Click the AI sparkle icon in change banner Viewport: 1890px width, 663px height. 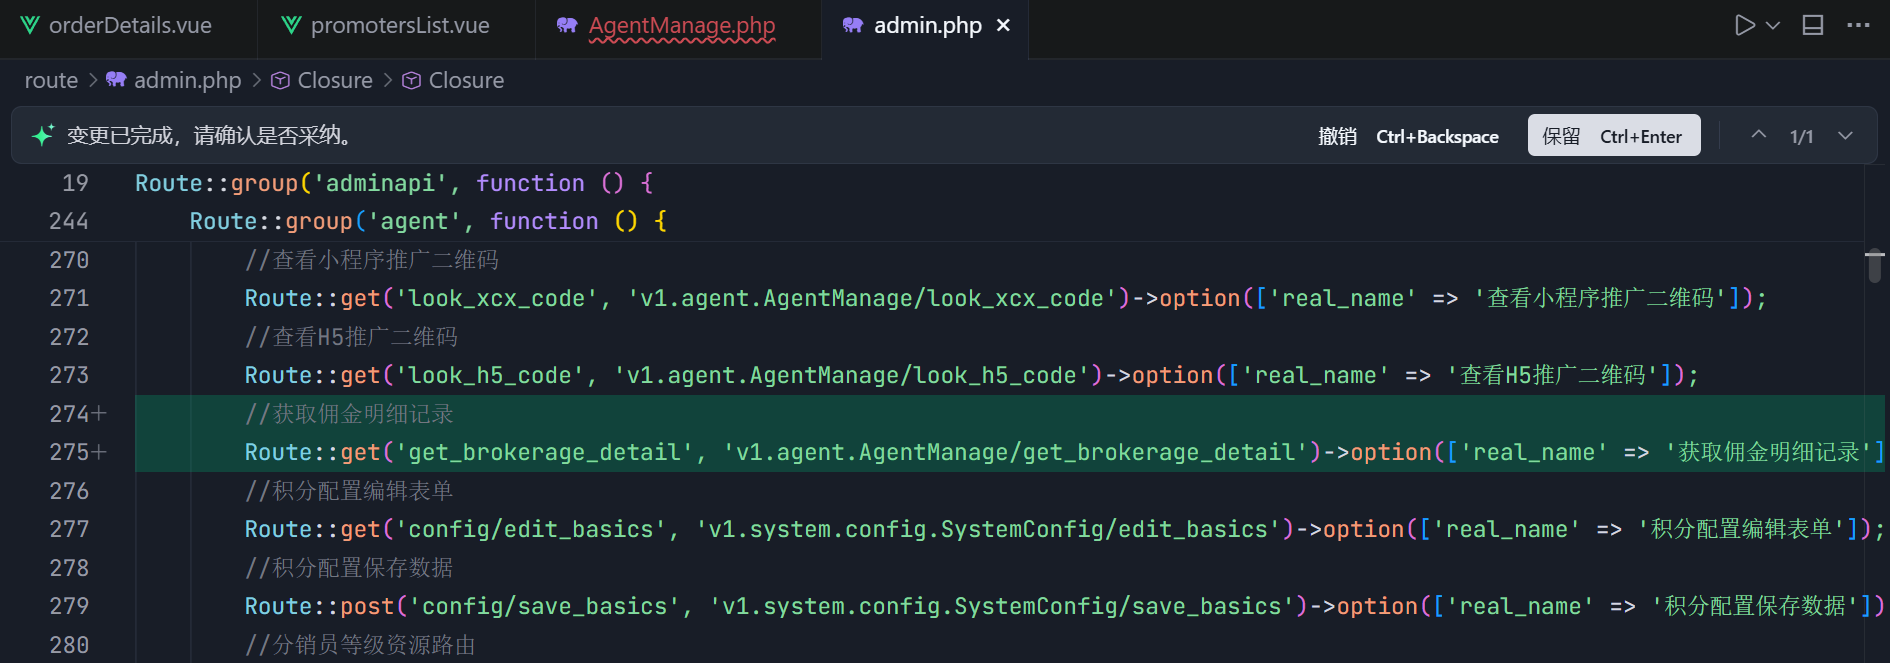[42, 135]
